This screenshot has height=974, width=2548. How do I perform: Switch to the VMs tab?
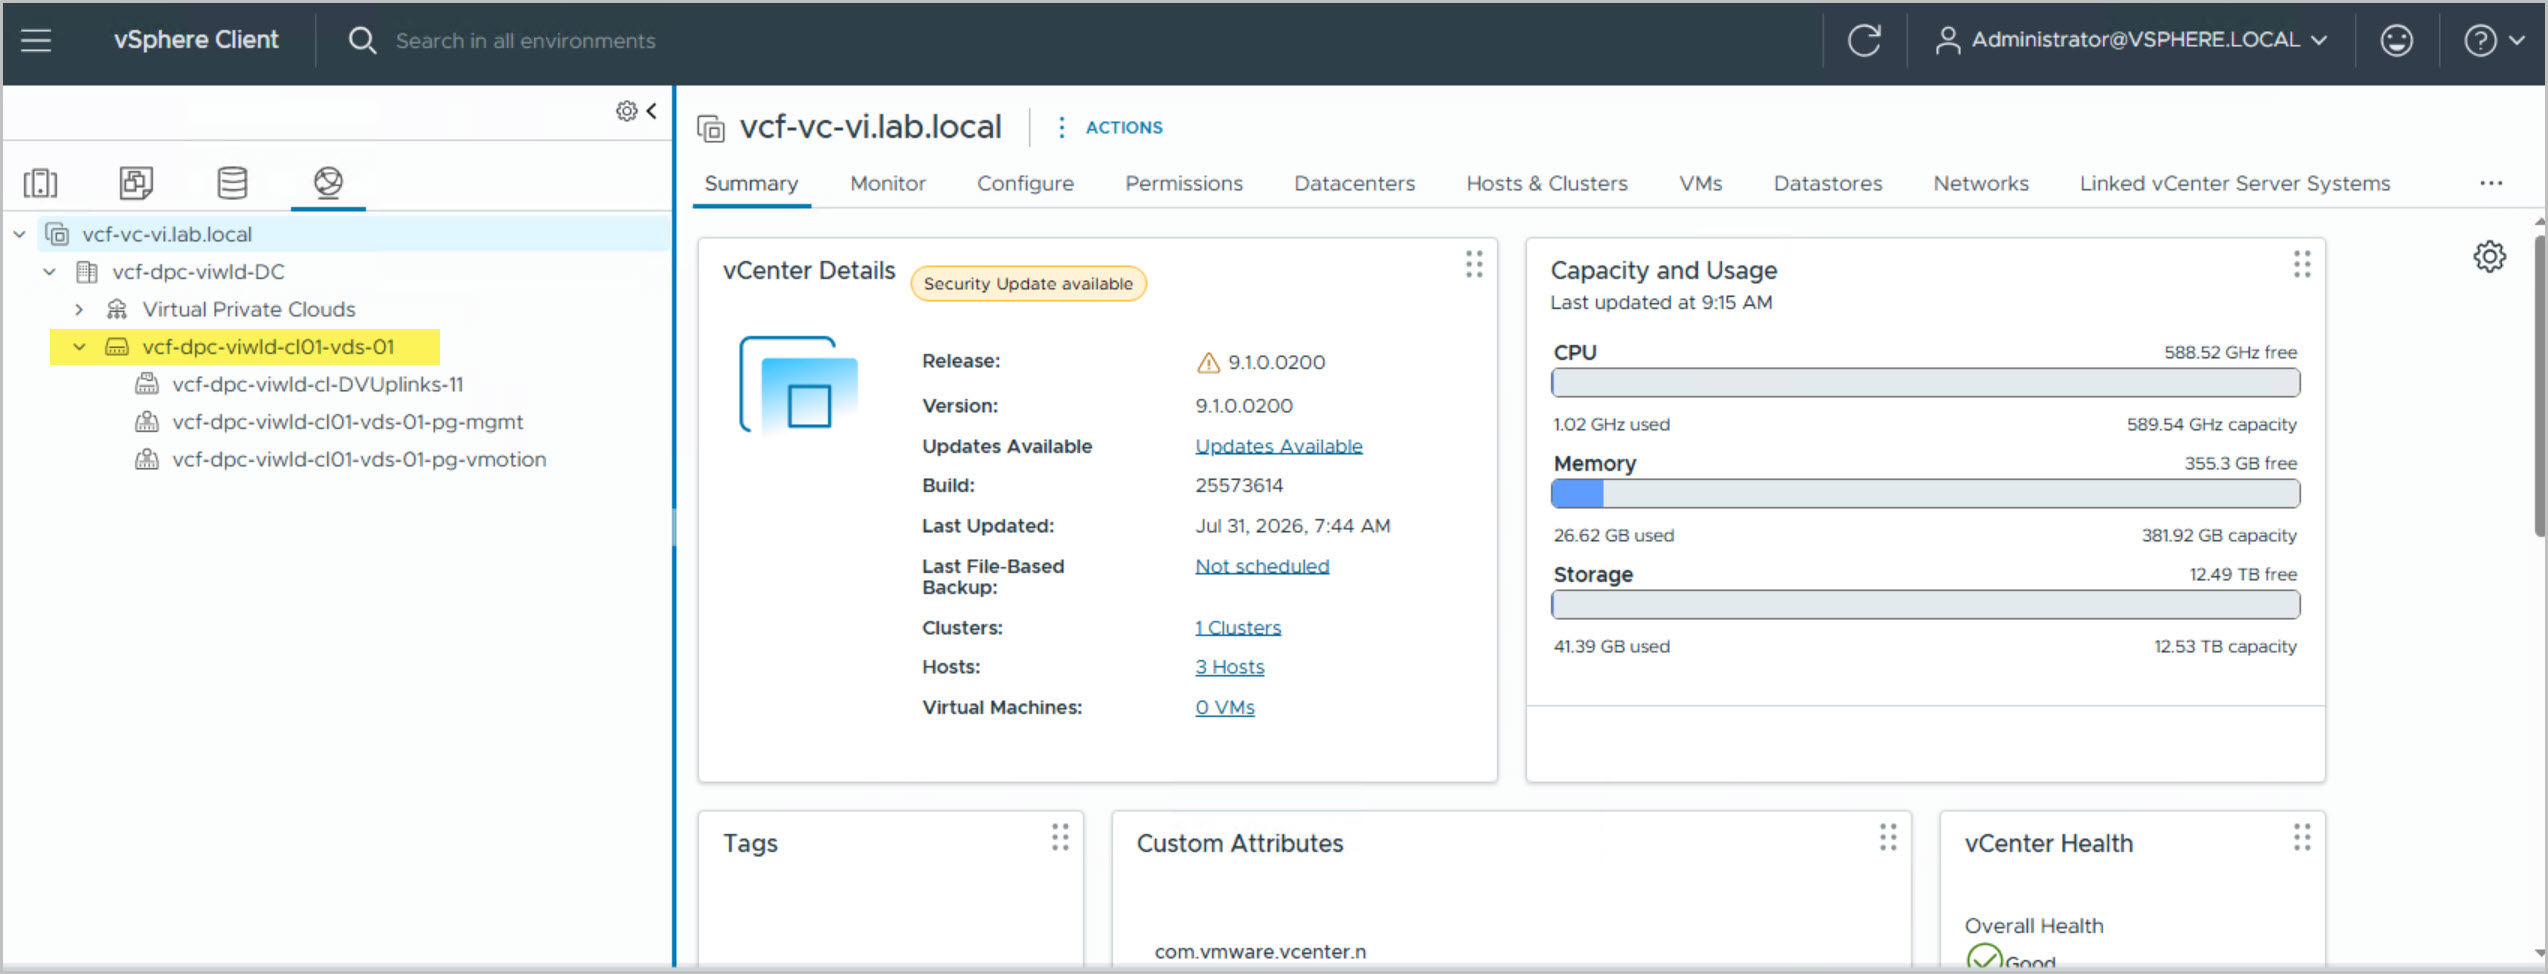pos(1700,183)
